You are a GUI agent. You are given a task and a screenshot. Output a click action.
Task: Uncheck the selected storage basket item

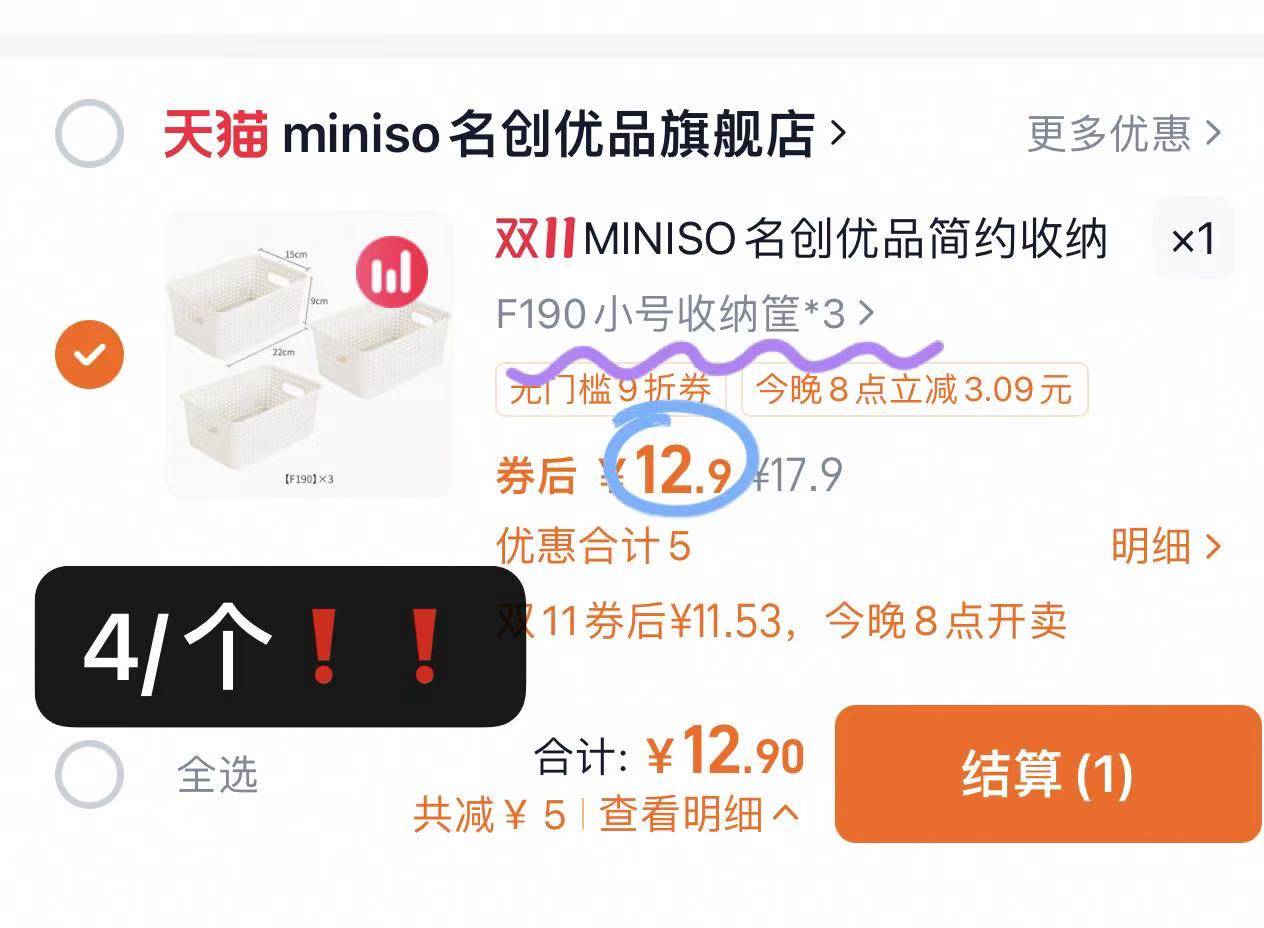click(89, 354)
